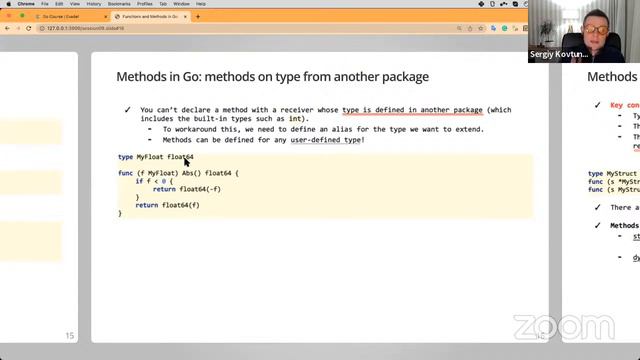This screenshot has width=640, height=360.
Task: Click Sergiy Kovtun's video thumbnail
Action: 584,31
